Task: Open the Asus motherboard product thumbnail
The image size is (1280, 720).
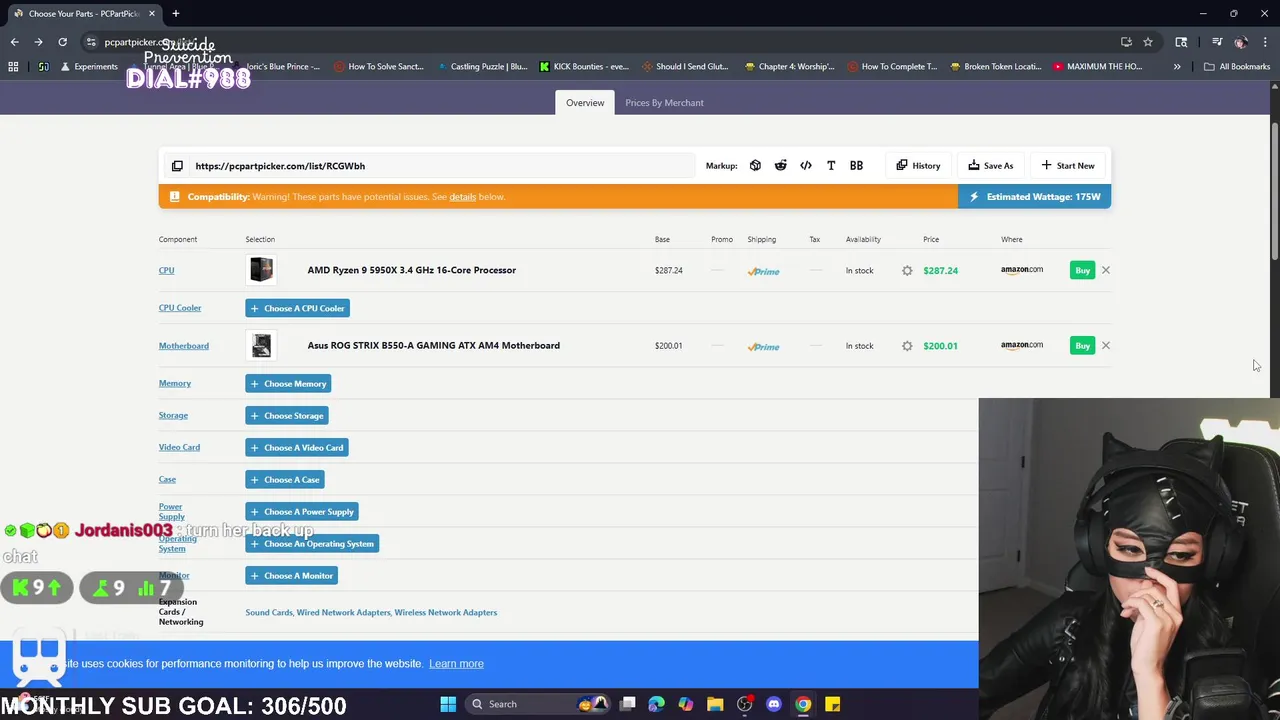Action: (x=261, y=345)
